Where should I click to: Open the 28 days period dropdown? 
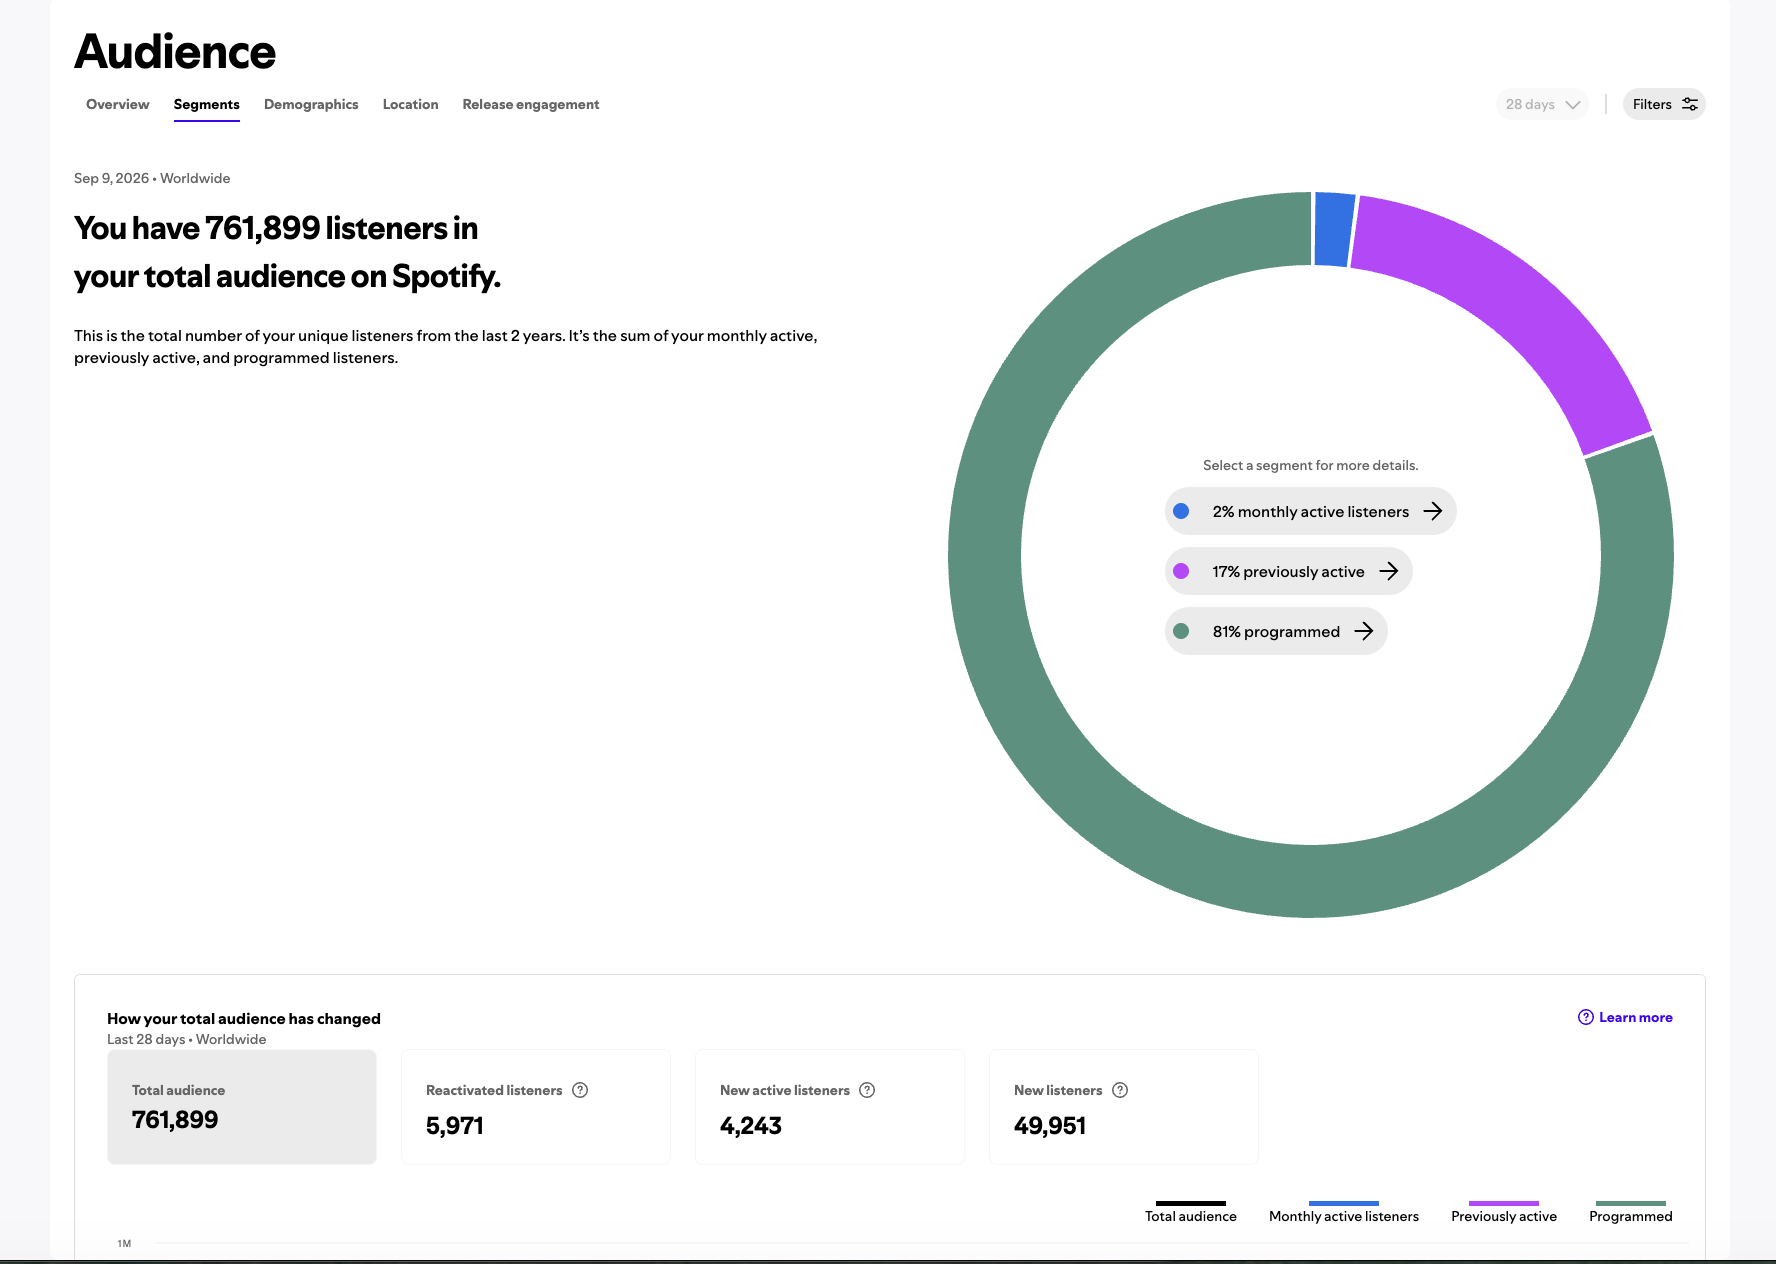1542,104
